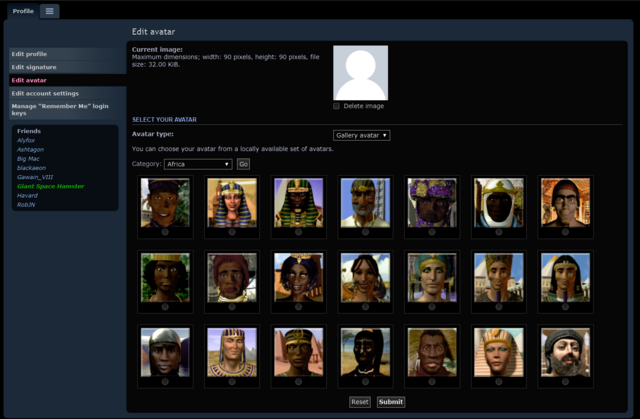Open RobJN friend link

[26, 204]
